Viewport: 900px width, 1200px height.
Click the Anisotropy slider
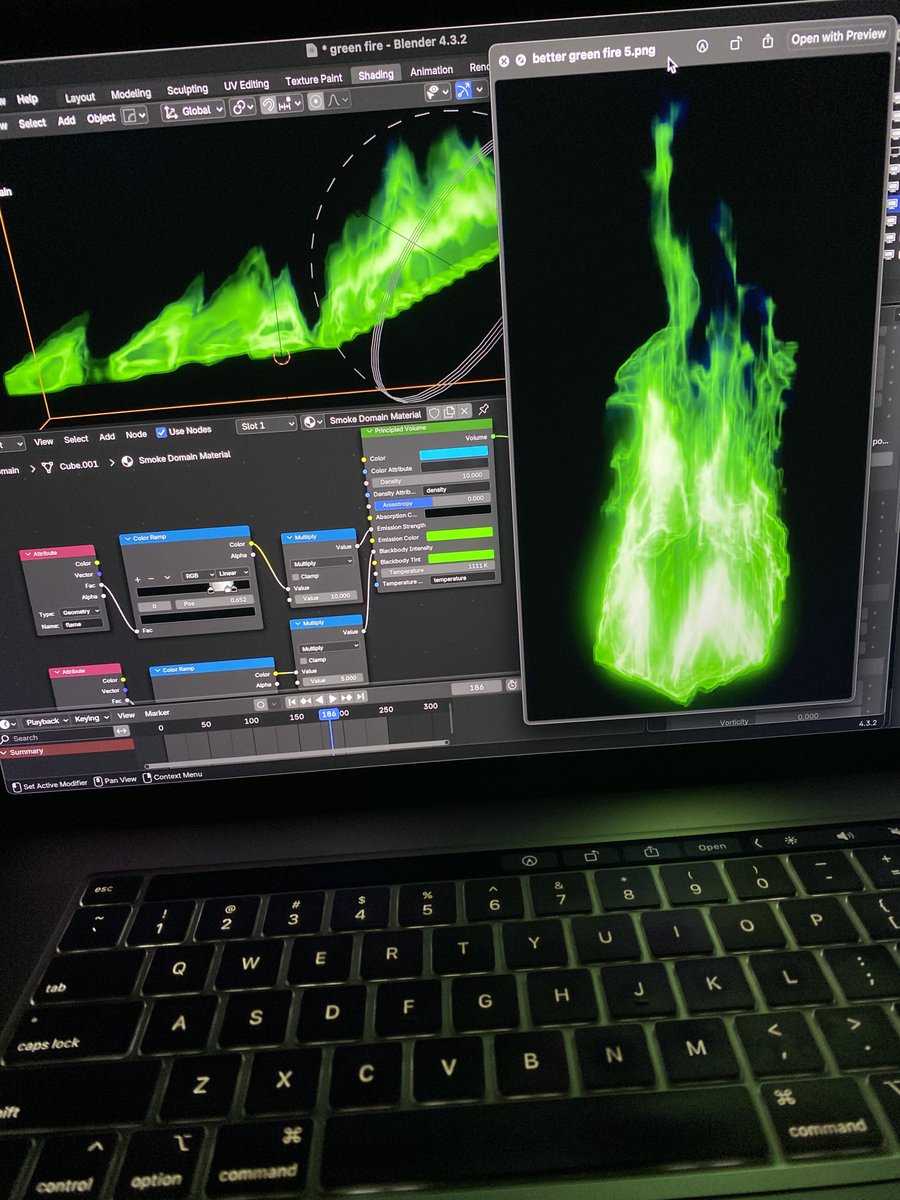pyautogui.click(x=432, y=502)
